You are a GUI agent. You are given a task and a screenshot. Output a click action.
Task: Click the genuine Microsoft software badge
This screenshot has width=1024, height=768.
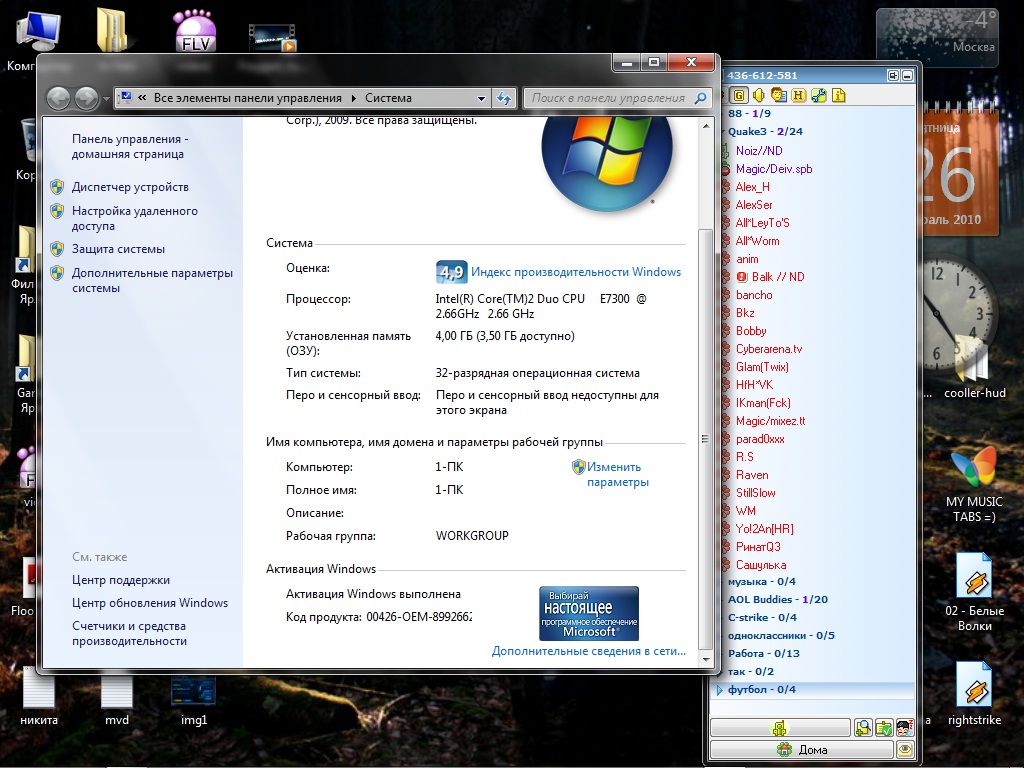[x=588, y=613]
